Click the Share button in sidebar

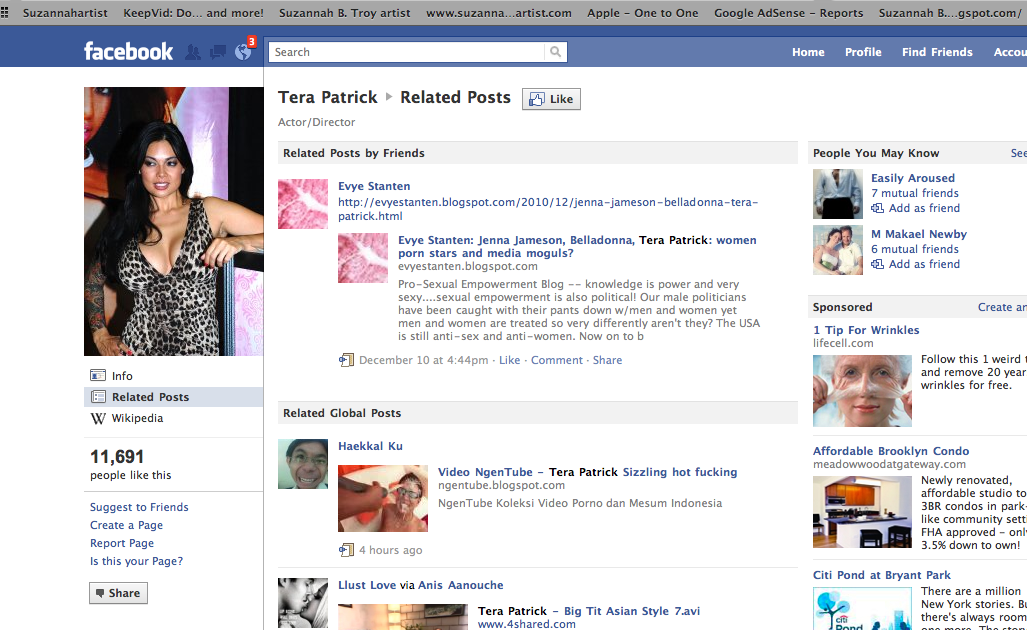click(x=118, y=593)
